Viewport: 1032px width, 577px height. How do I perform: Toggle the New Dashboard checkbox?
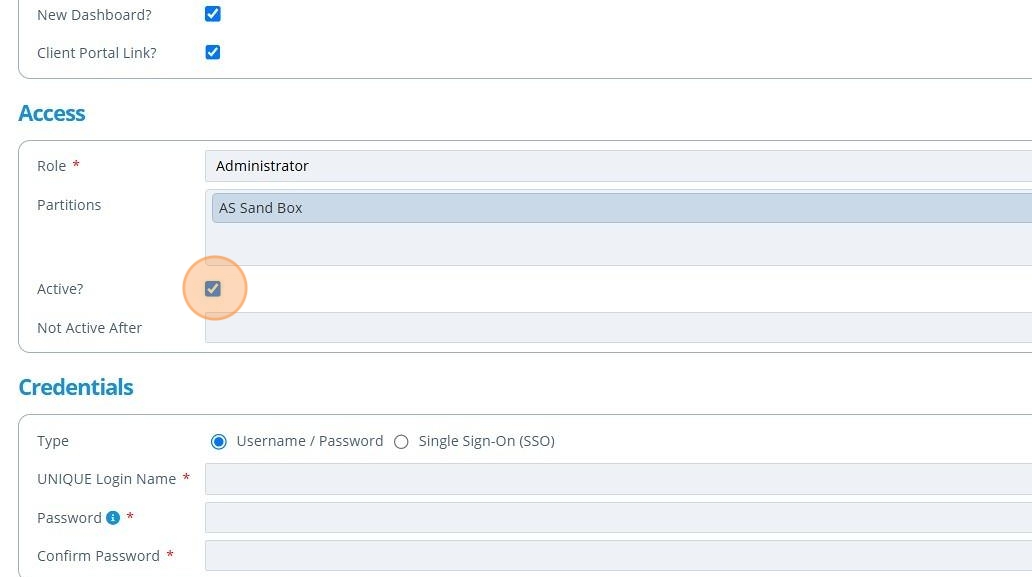pyautogui.click(x=212, y=14)
